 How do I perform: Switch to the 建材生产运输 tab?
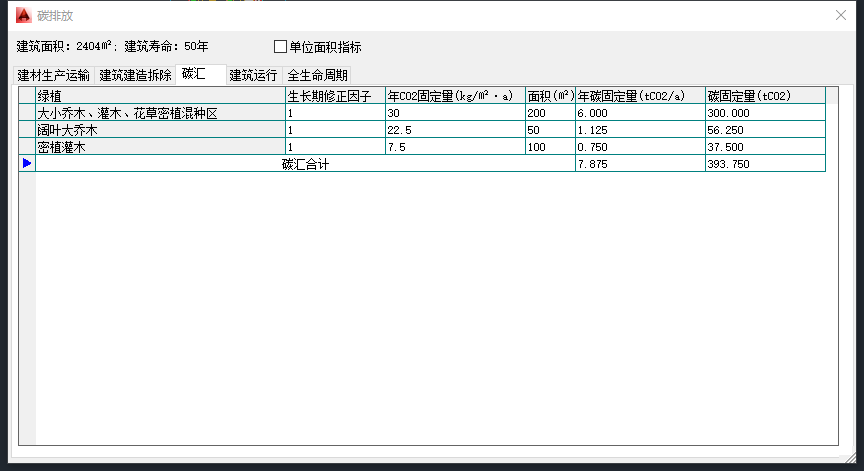(x=54, y=75)
